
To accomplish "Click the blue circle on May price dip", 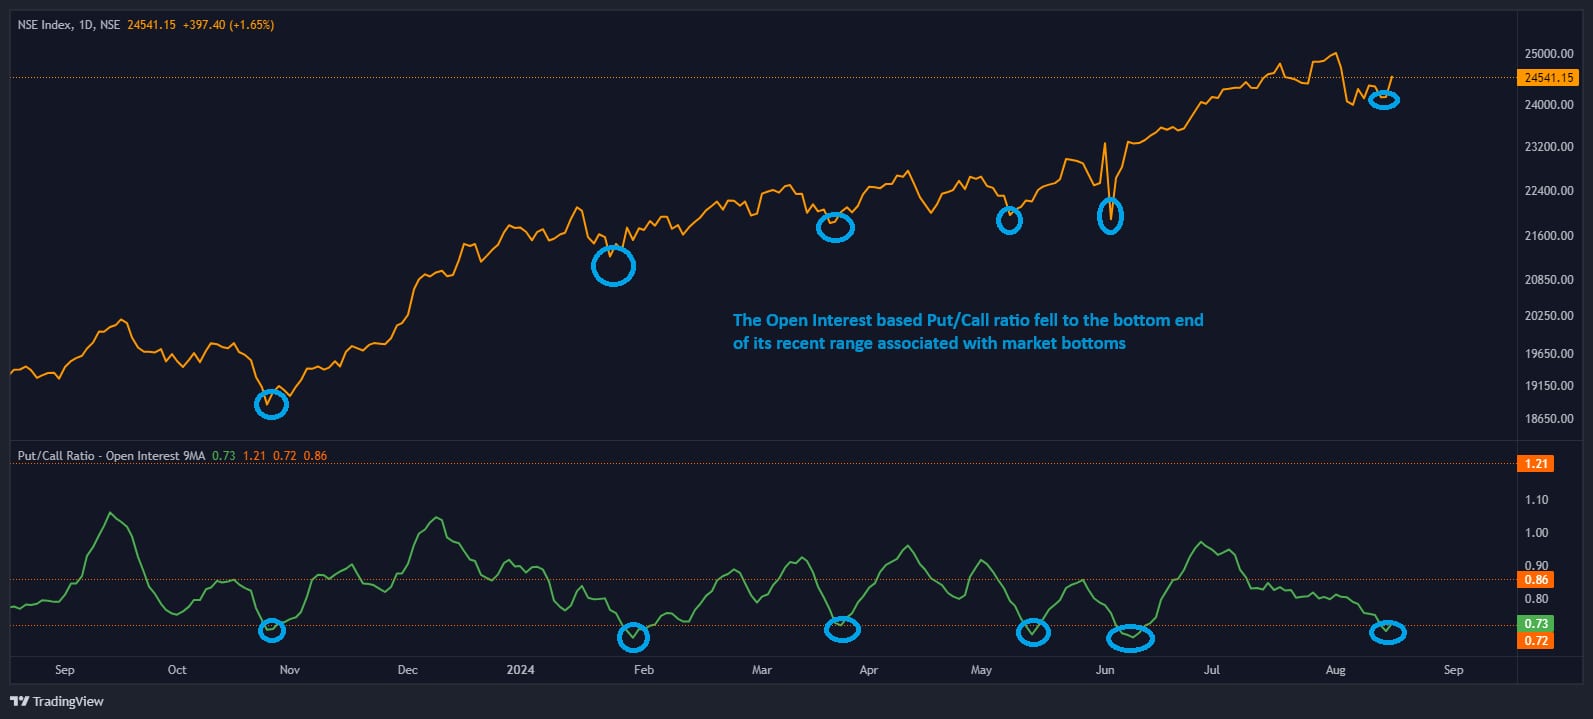I will pos(1010,221).
